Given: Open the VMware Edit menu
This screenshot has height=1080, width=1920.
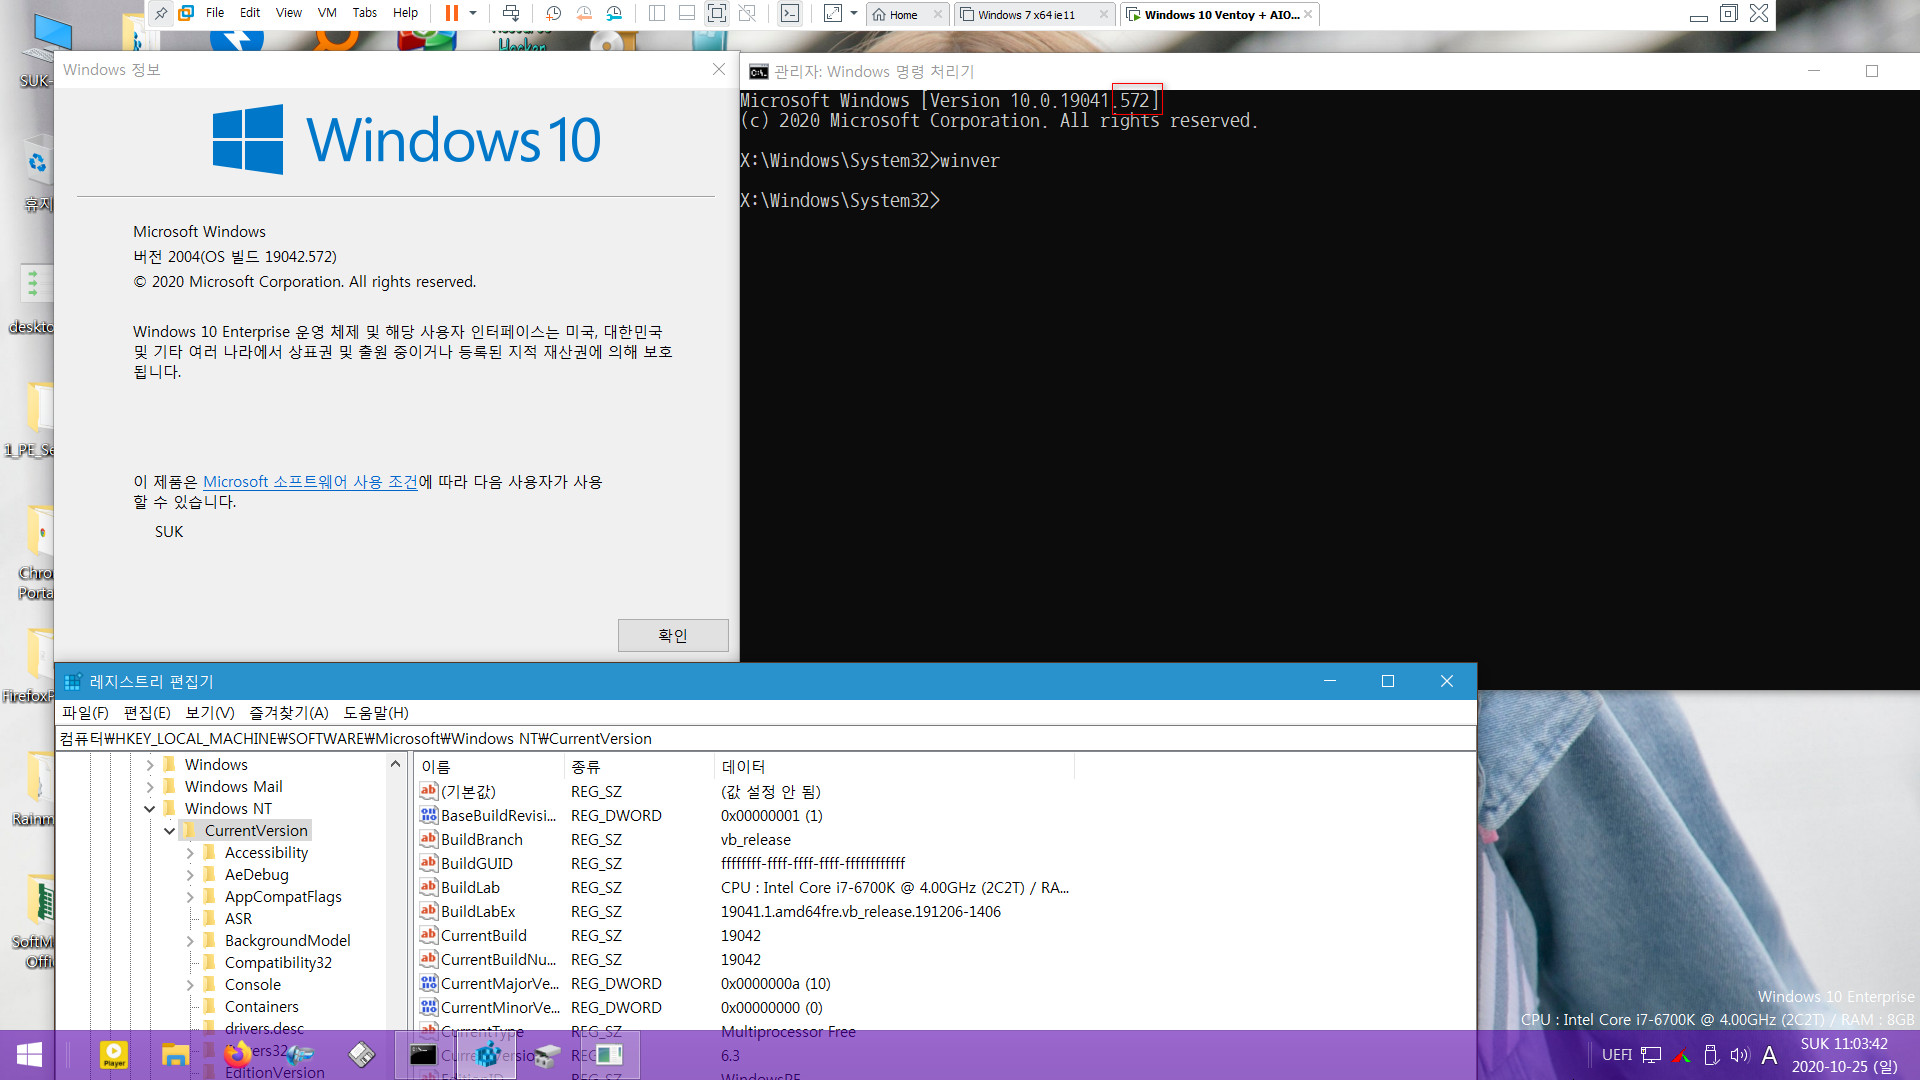Looking at the screenshot, I should pos(250,13).
